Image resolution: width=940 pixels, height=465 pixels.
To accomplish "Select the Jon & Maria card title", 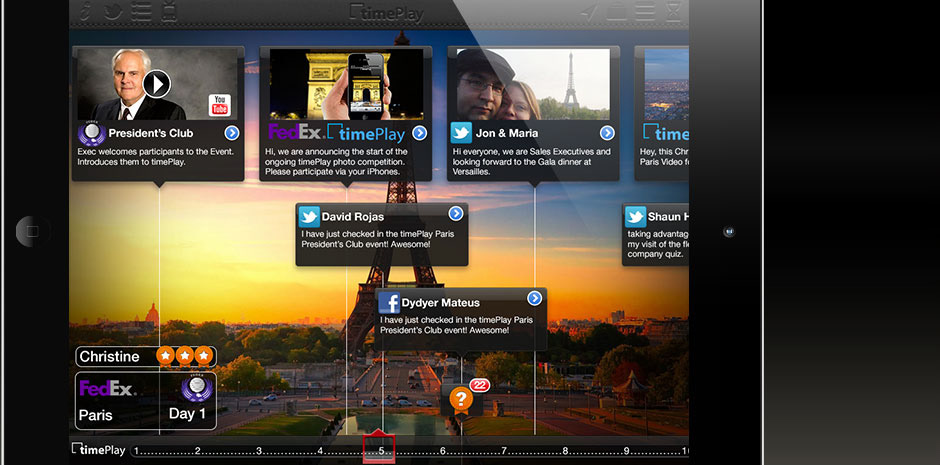I will pyautogui.click(x=507, y=133).
